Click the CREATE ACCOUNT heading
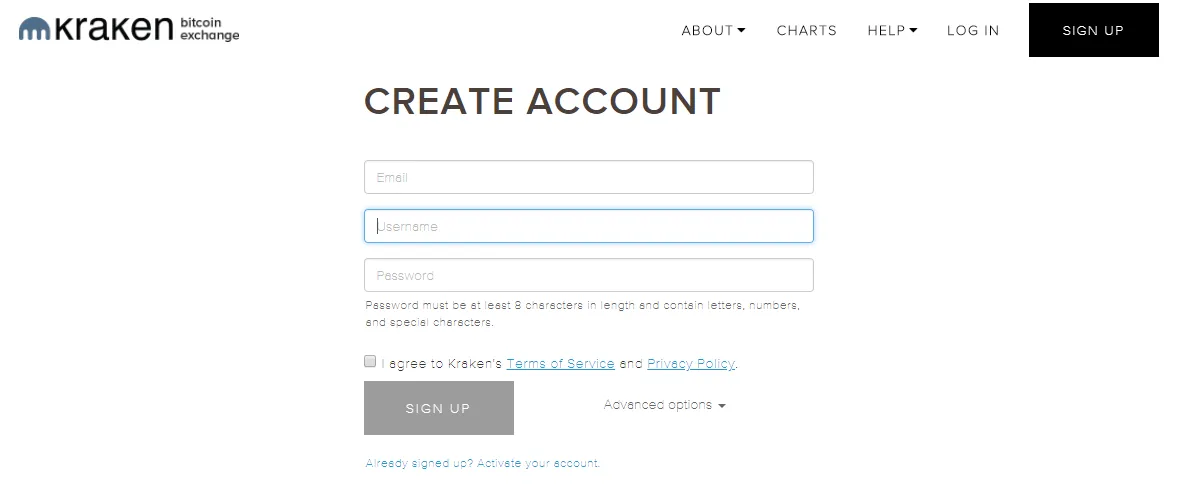The image size is (1183, 490). (x=542, y=101)
